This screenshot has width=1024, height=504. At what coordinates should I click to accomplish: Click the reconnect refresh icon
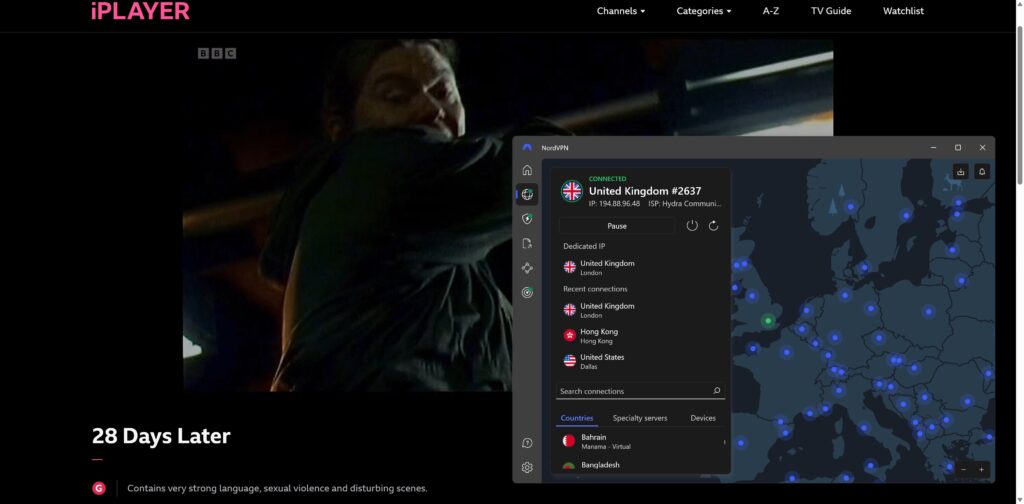[713, 225]
